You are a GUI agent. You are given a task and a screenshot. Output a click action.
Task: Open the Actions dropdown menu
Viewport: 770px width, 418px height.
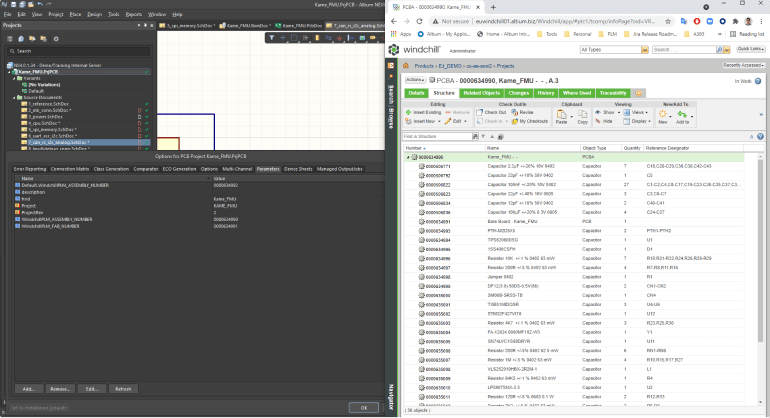point(415,79)
